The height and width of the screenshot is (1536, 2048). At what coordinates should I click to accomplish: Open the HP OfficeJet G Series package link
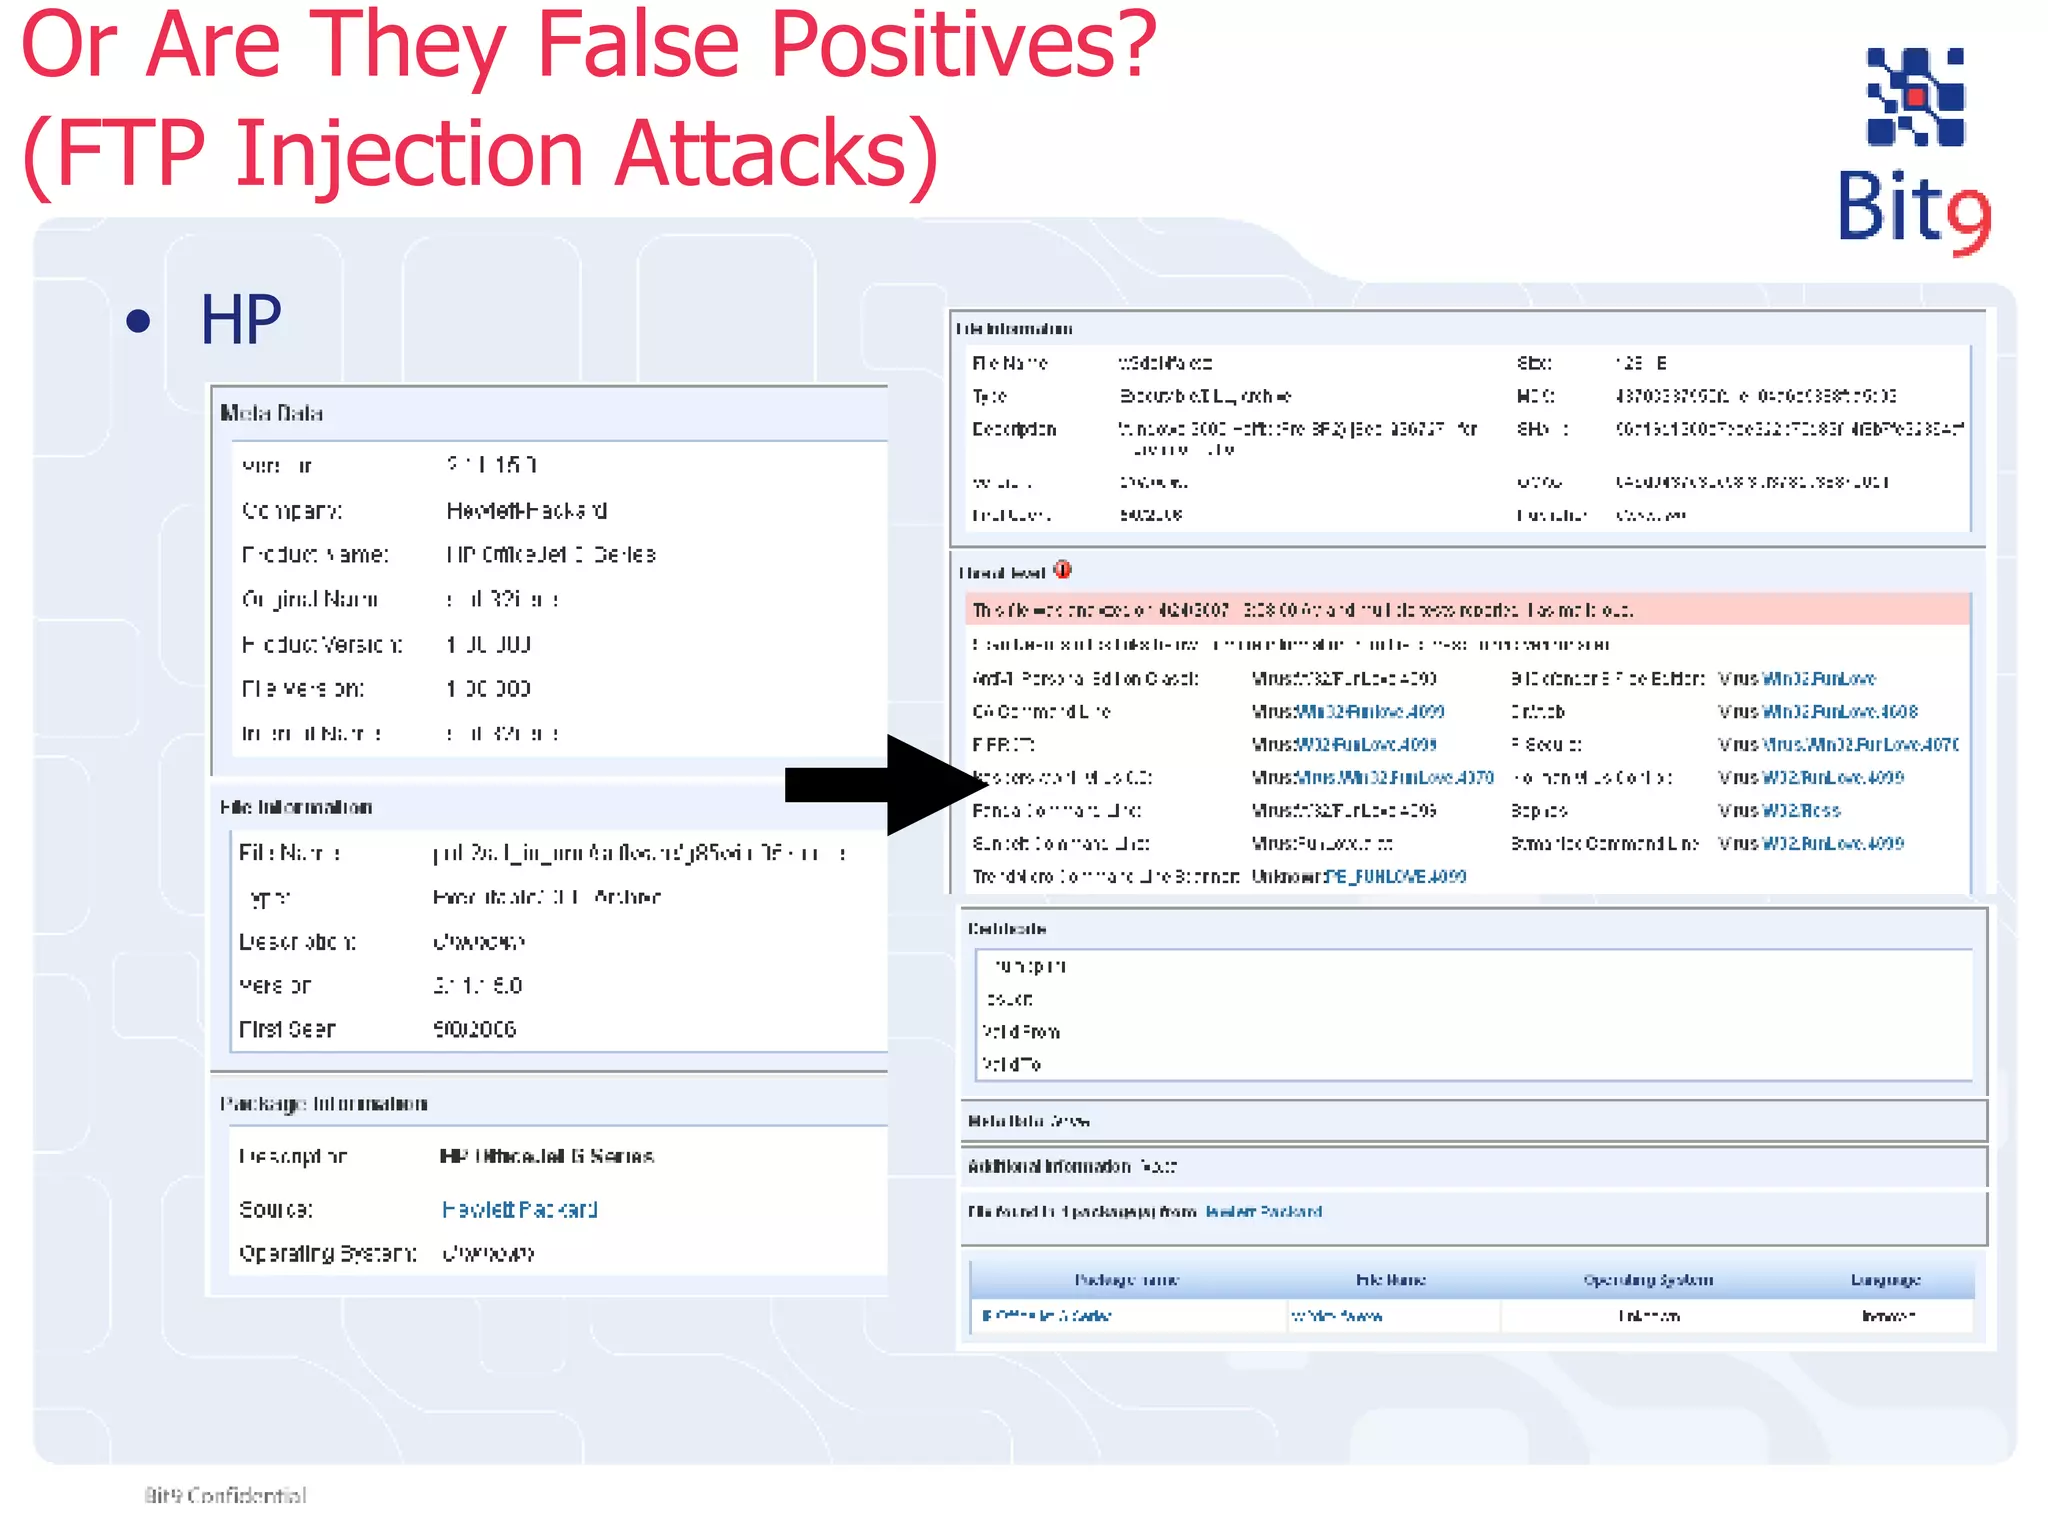click(1046, 1316)
